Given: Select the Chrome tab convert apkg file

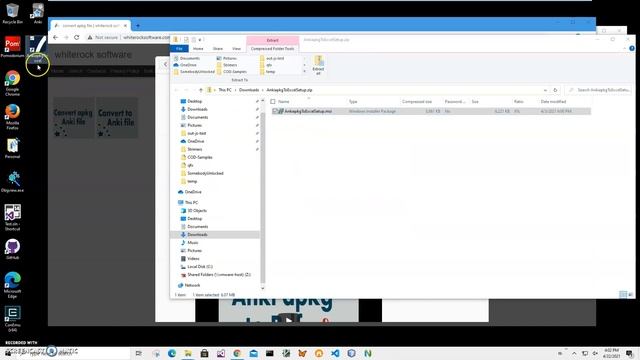Looking at the screenshot, I should click(x=91, y=26).
